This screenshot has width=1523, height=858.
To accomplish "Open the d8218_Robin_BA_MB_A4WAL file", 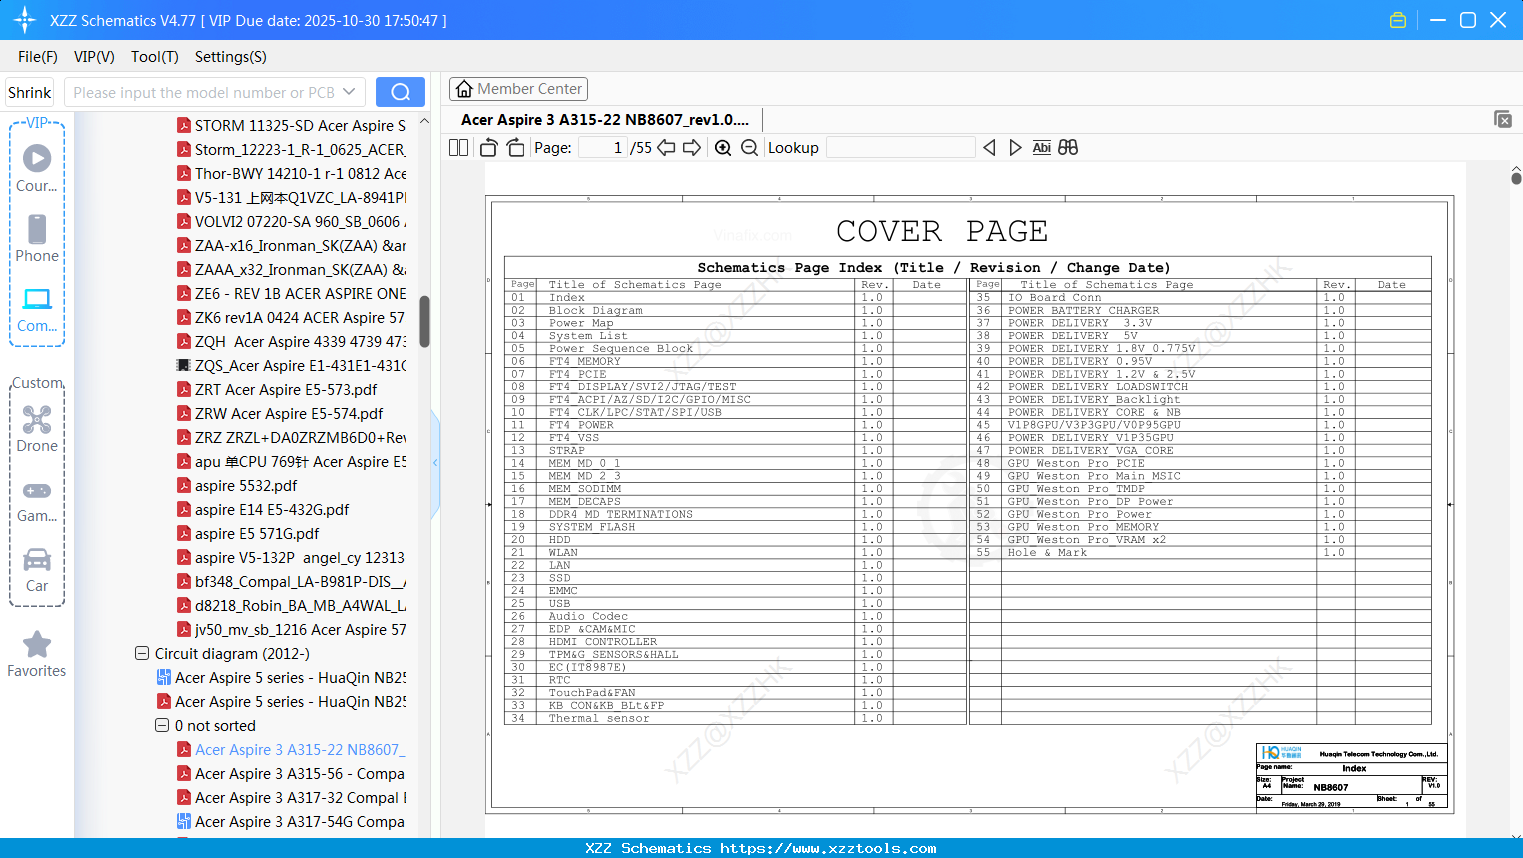I will tap(292, 605).
